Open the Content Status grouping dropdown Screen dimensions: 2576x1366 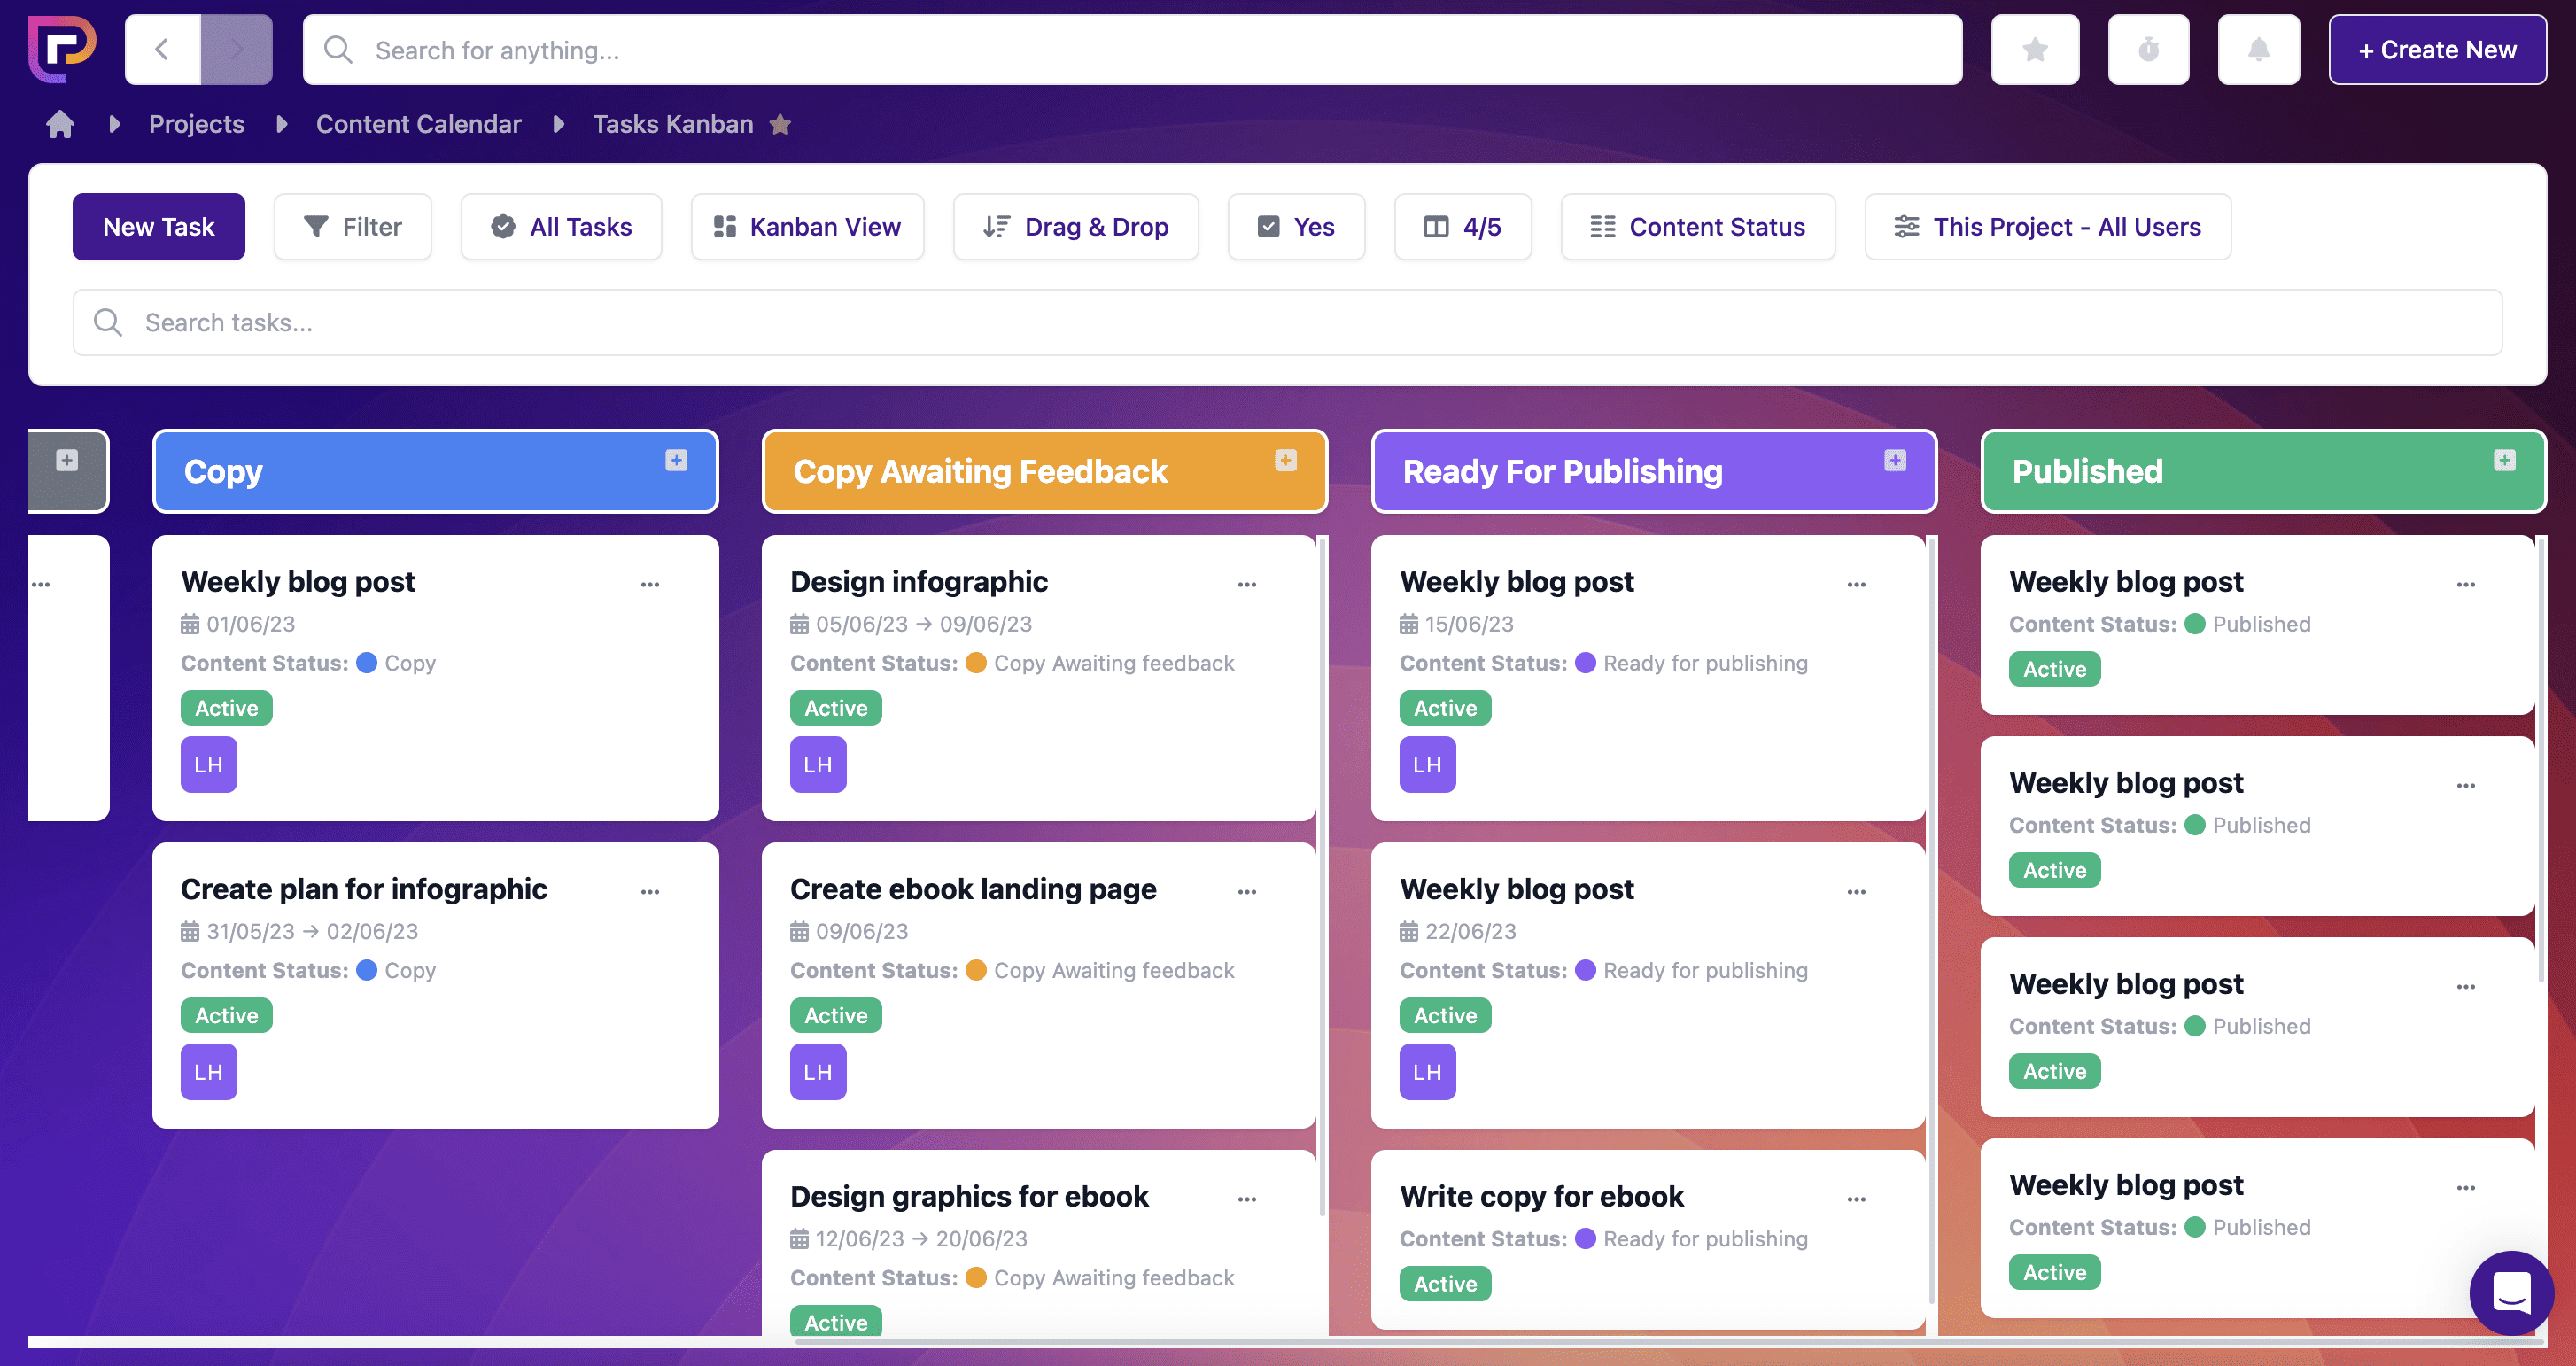pos(1697,227)
